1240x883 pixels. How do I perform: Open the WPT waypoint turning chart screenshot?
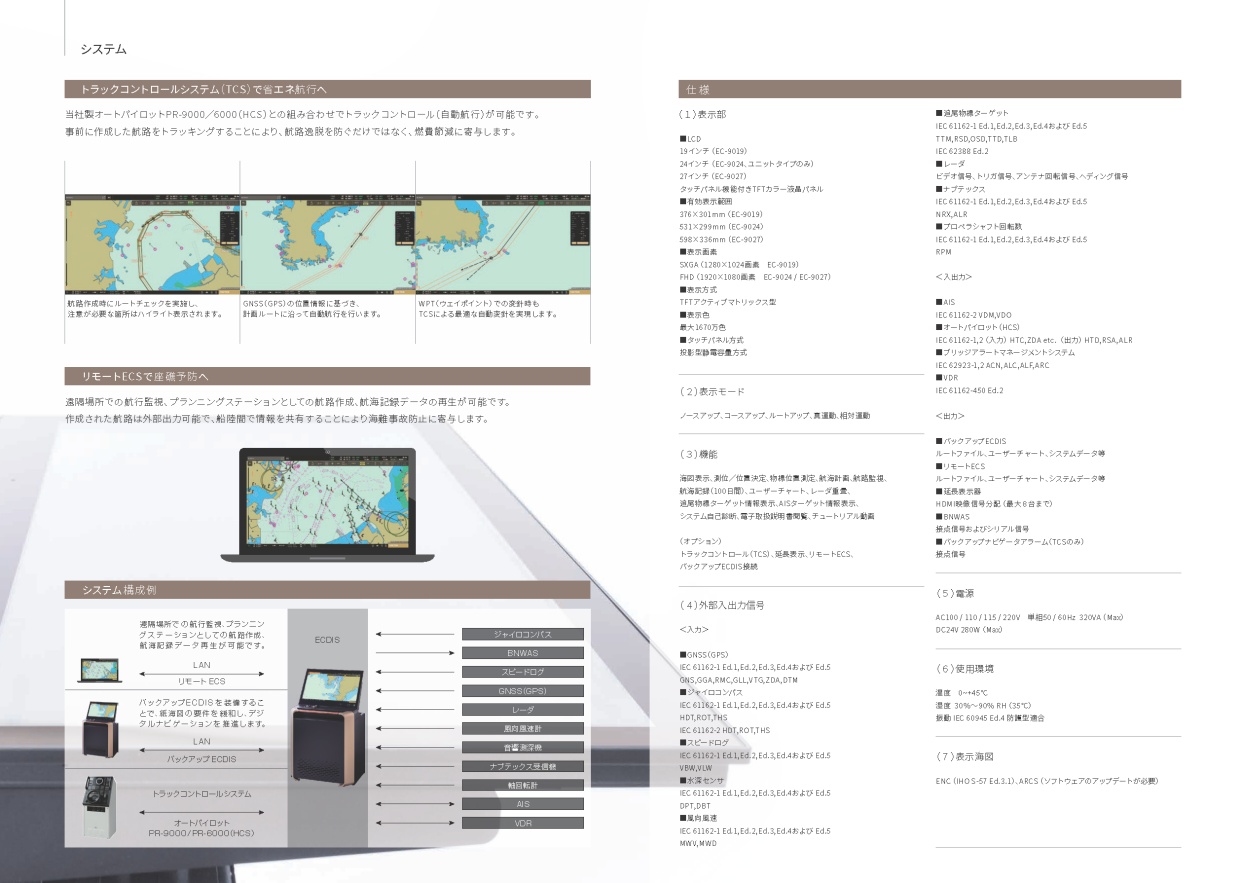(x=503, y=242)
